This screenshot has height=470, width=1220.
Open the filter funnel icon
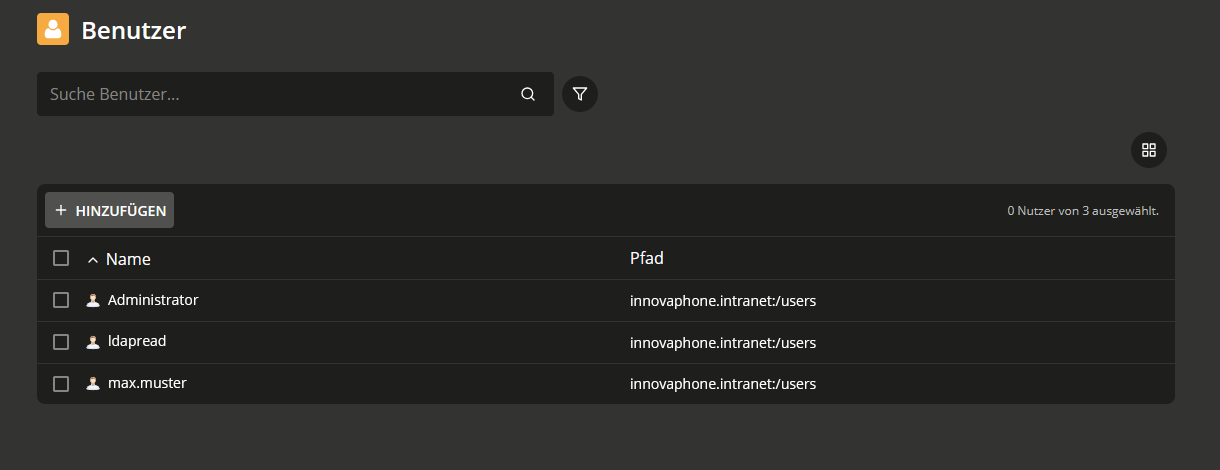[580, 94]
